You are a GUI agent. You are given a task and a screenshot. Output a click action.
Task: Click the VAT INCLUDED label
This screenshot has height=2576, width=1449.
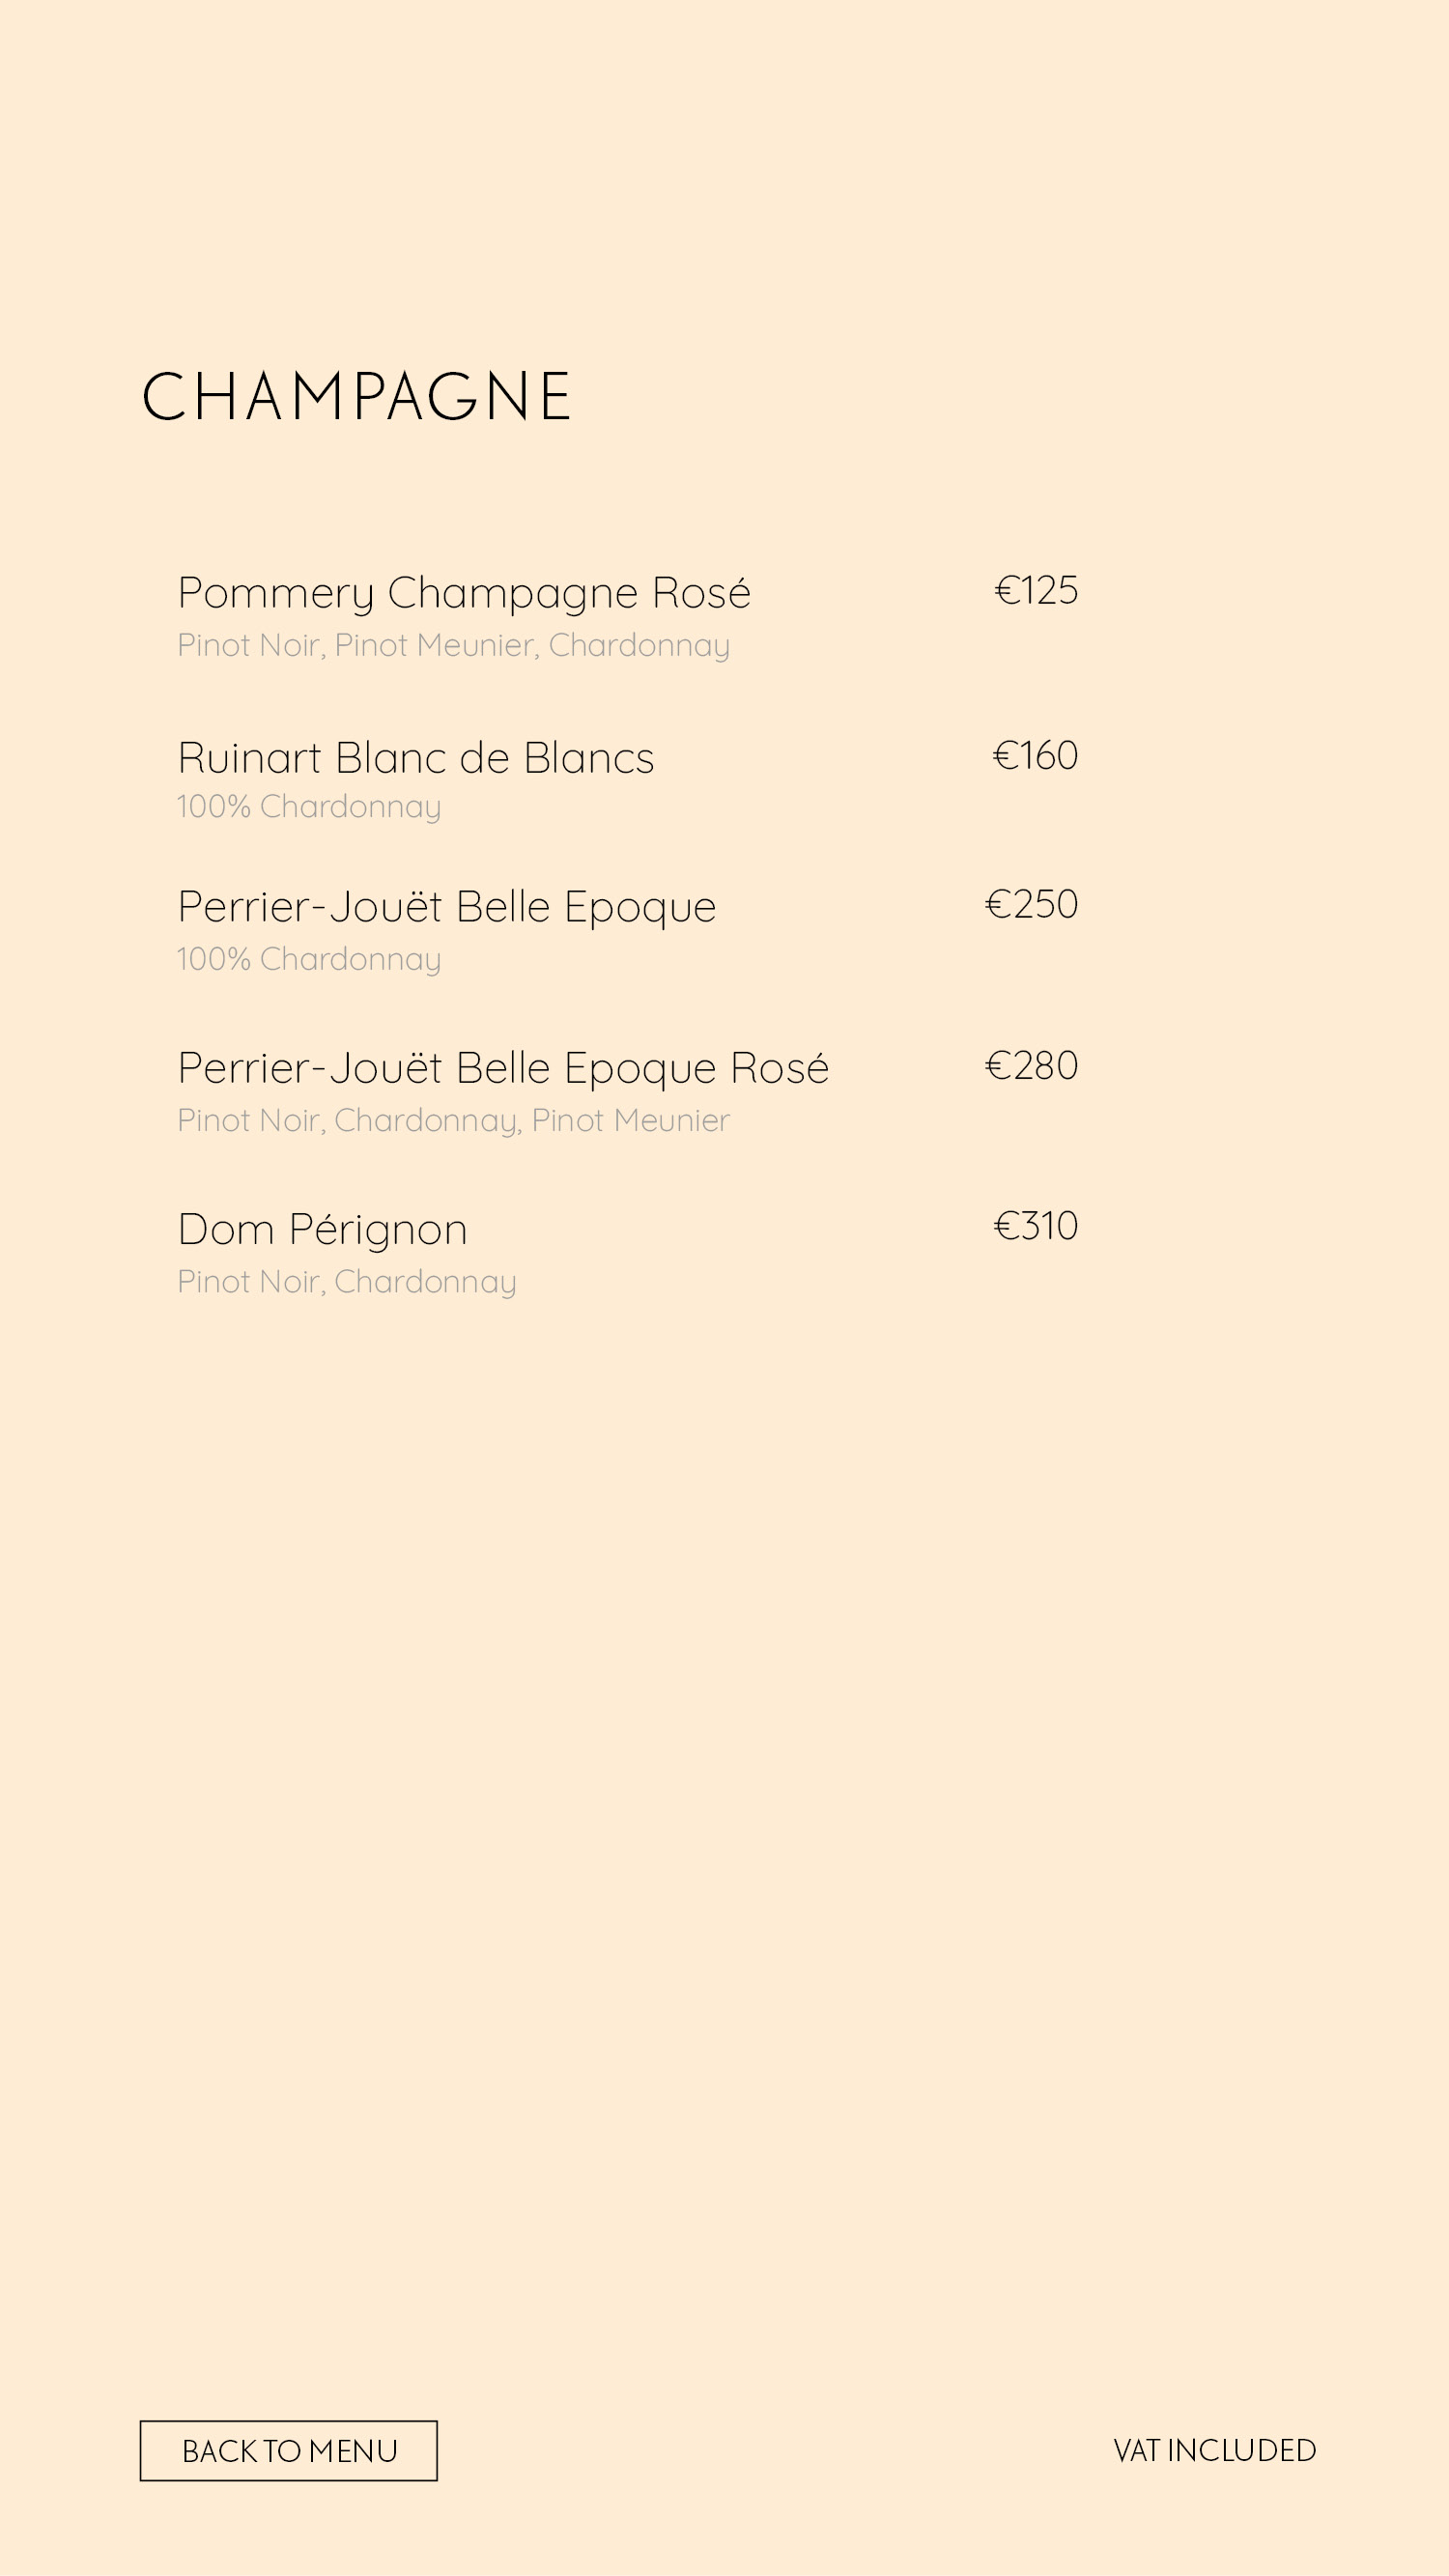coord(1215,2450)
